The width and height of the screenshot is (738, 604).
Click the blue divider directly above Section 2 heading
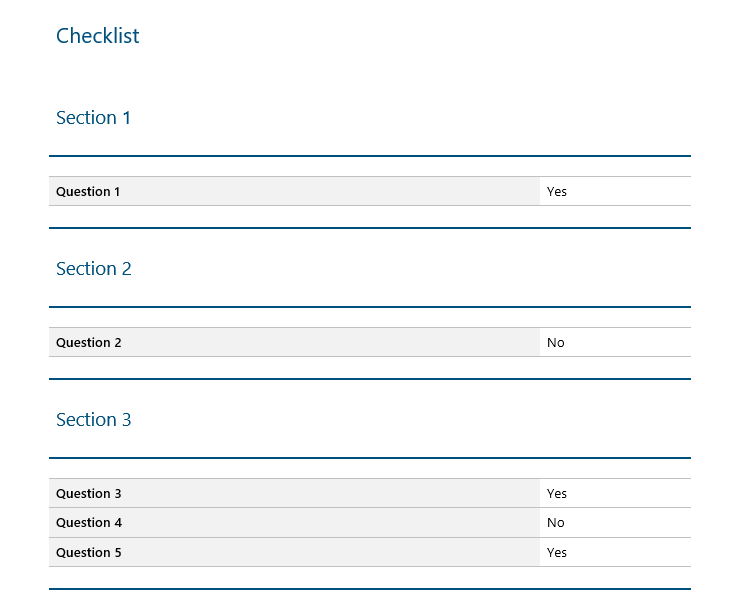click(x=369, y=228)
